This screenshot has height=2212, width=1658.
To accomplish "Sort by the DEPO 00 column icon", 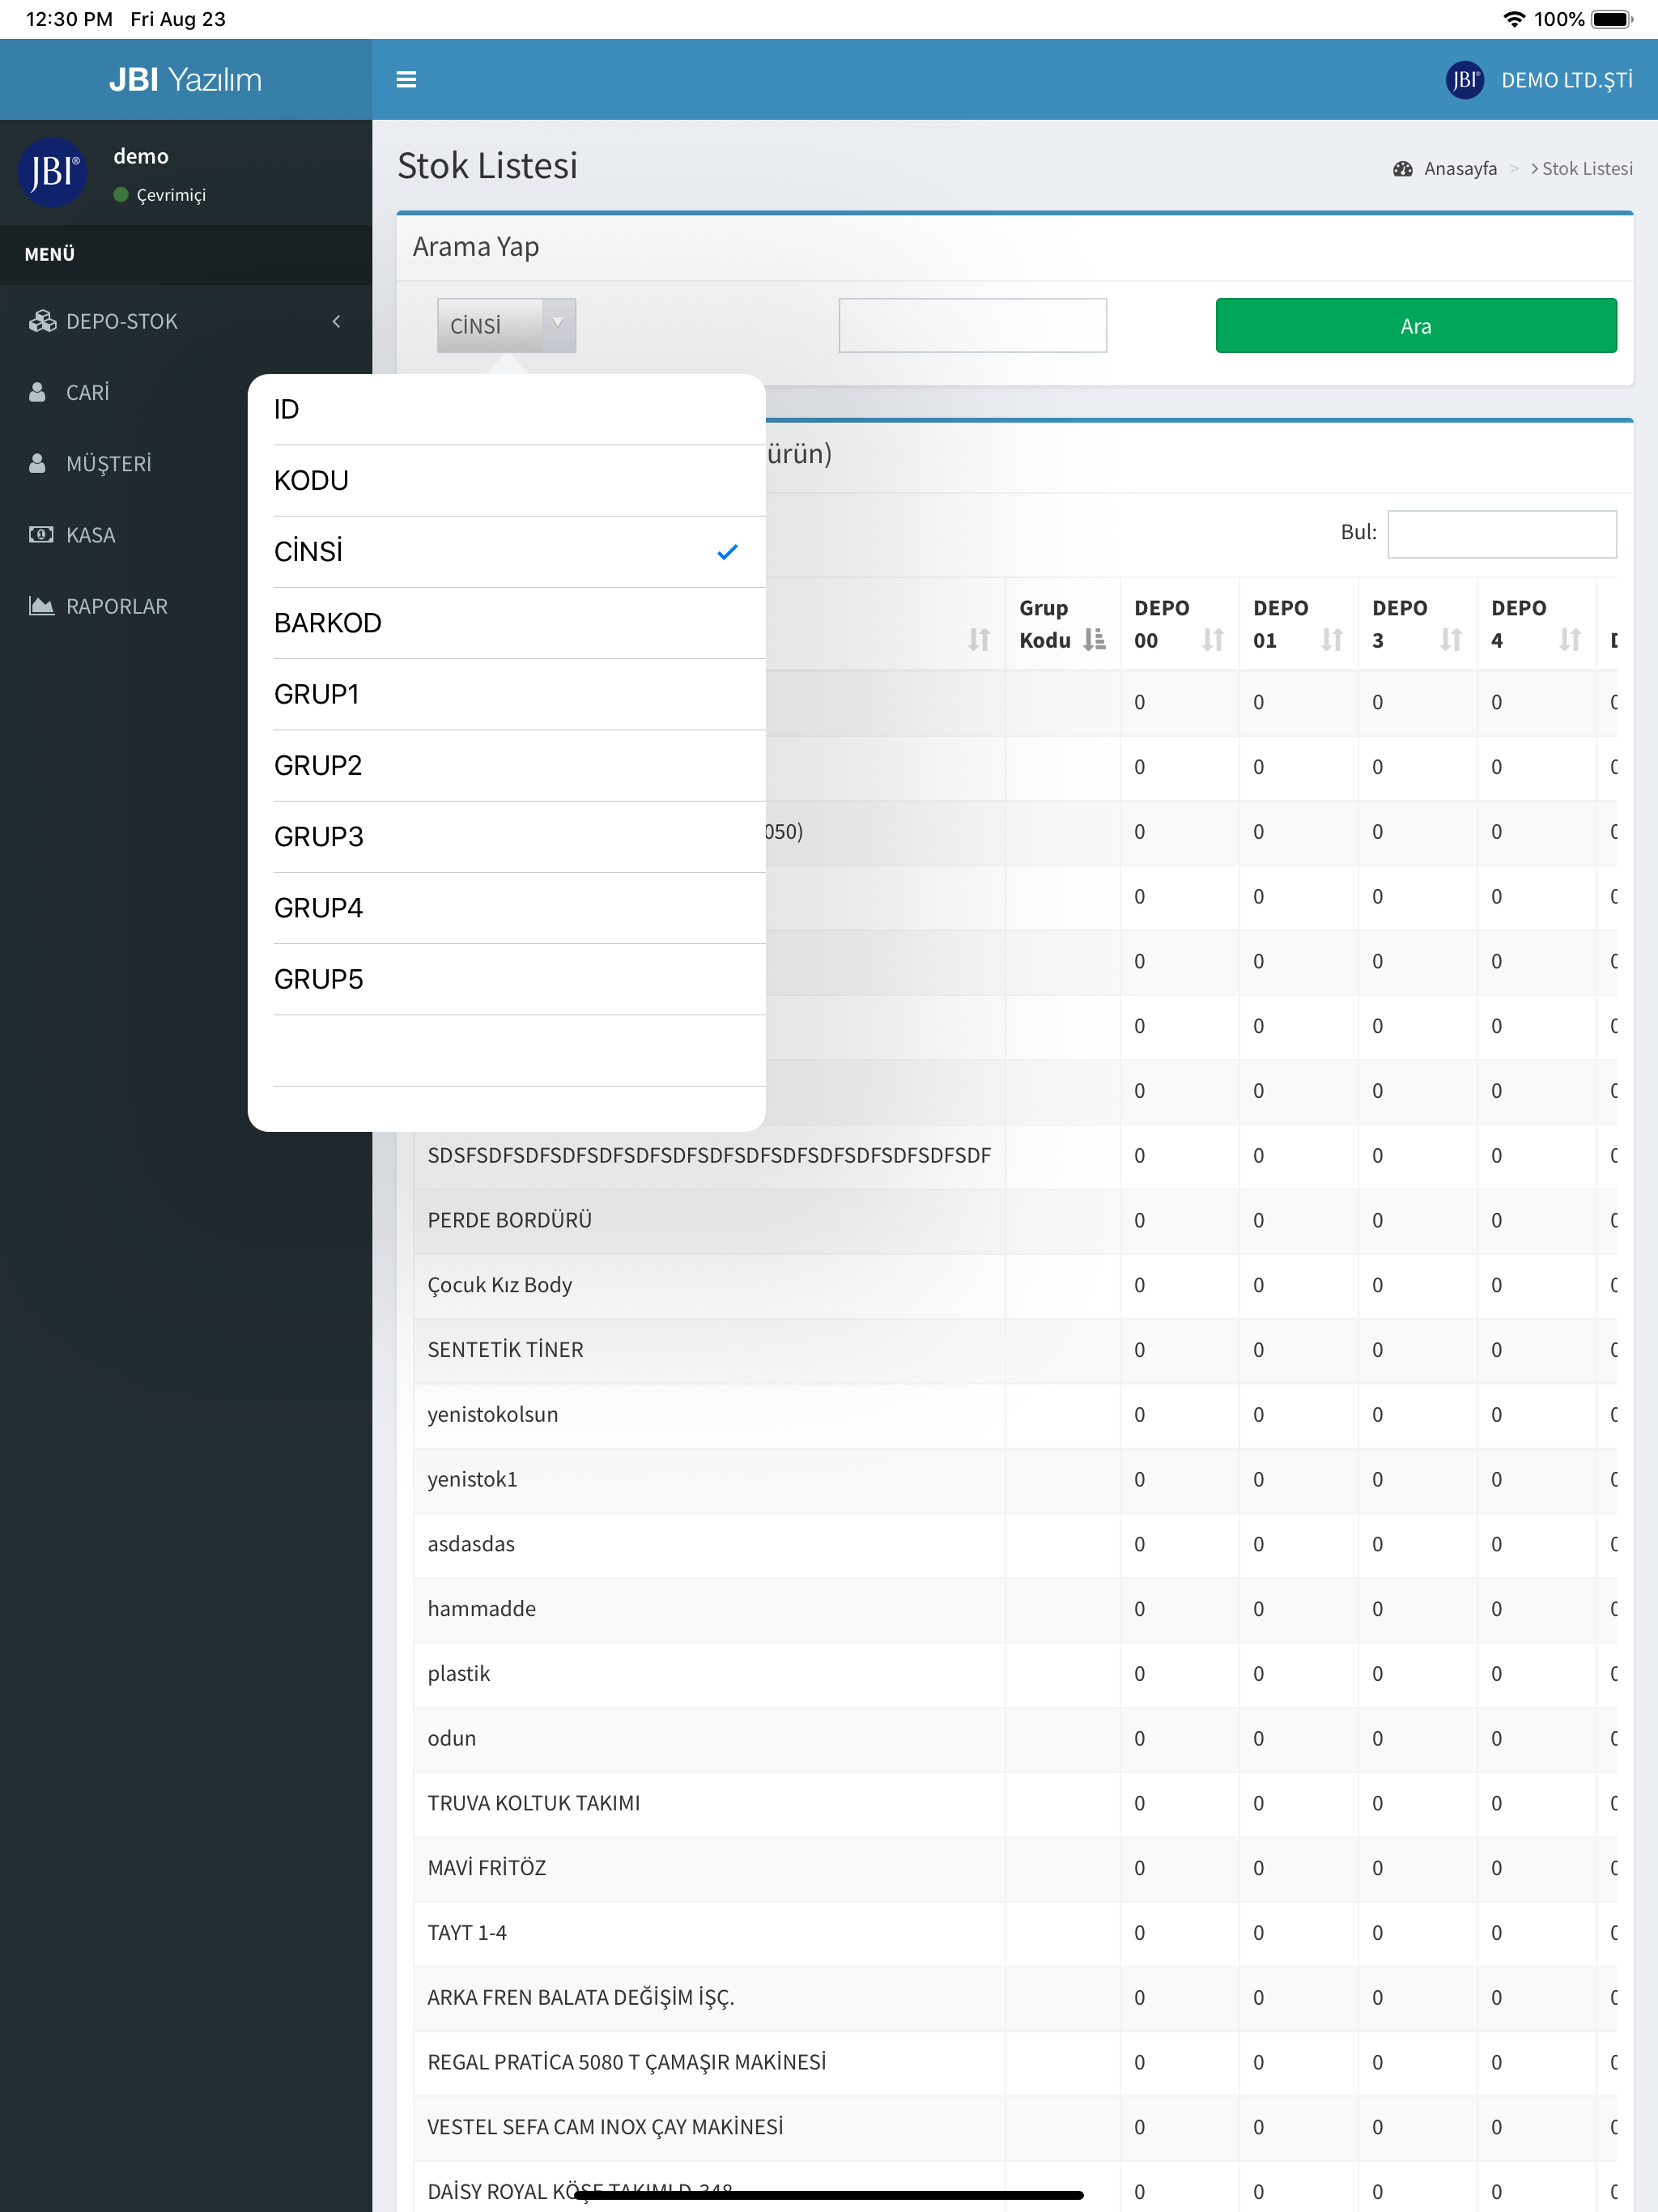I will (x=1212, y=640).
